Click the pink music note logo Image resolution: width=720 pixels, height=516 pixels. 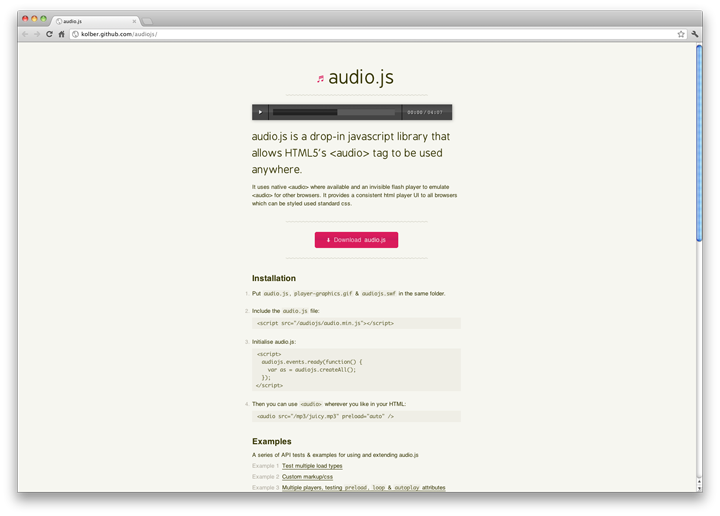pyautogui.click(x=321, y=79)
